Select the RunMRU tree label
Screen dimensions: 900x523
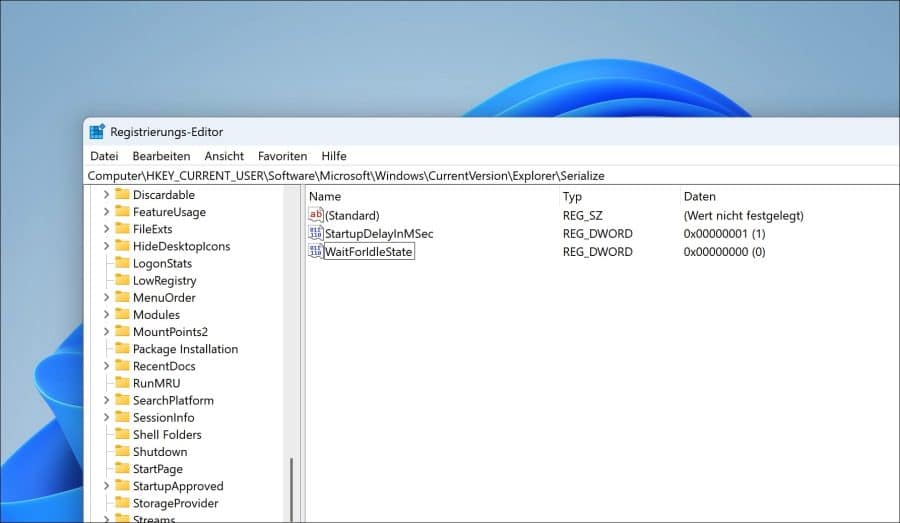click(156, 383)
